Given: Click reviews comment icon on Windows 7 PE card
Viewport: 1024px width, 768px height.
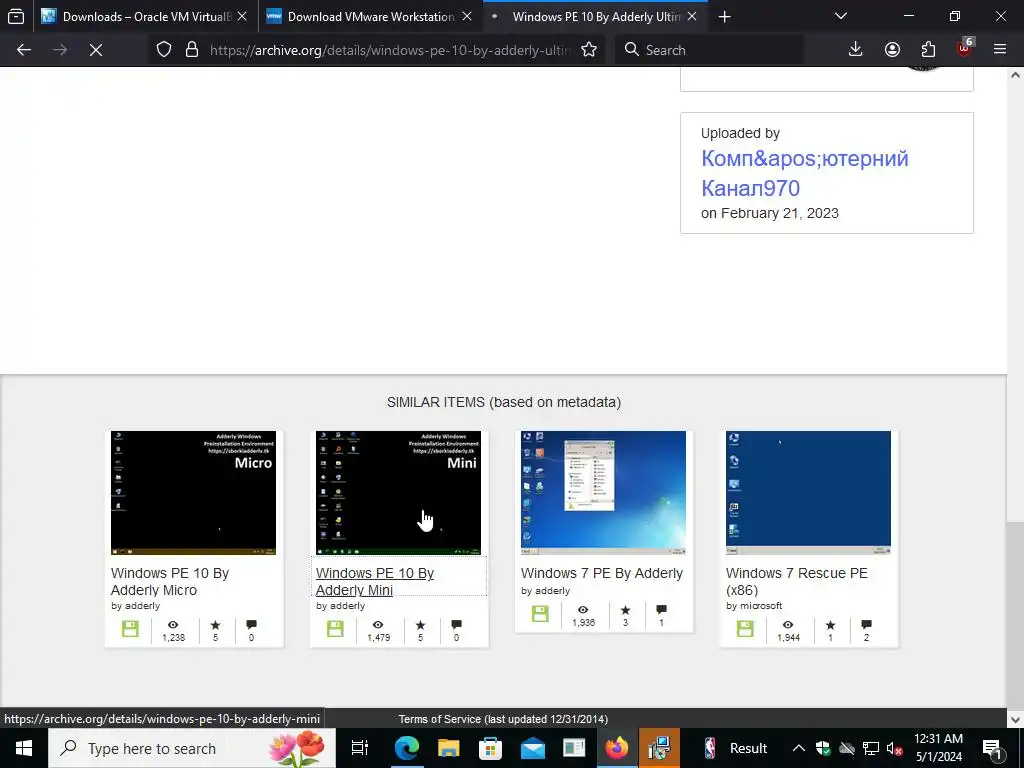Looking at the screenshot, I should (x=662, y=610).
